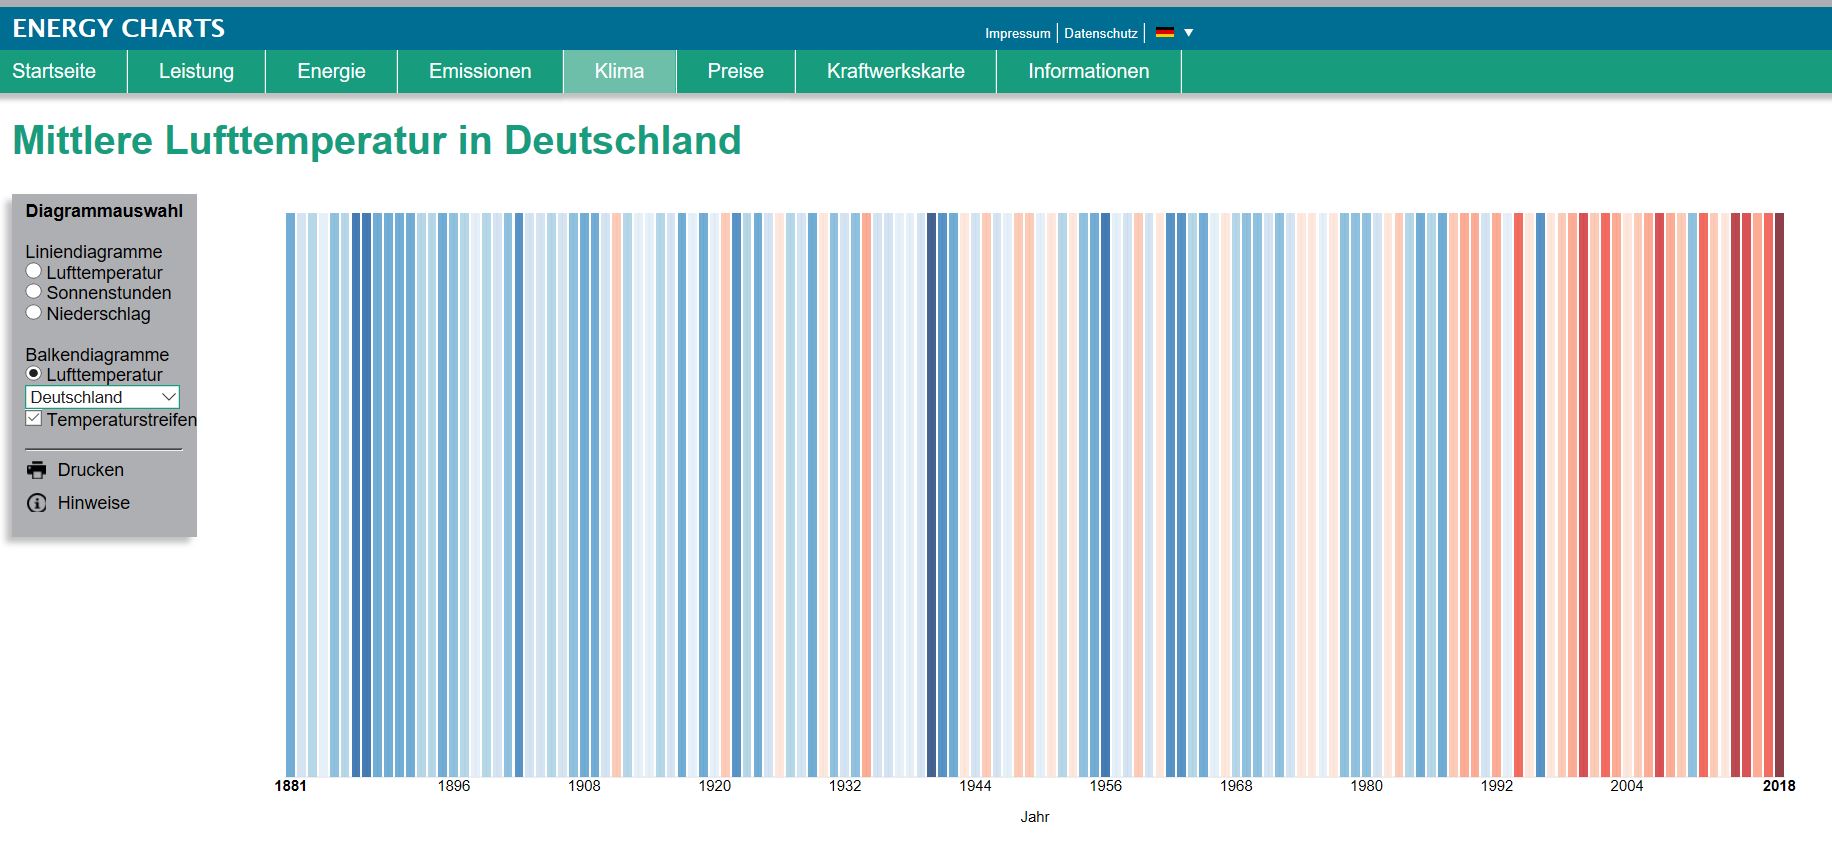This screenshot has width=1832, height=841.
Task: Click the ENERGY CHARTS logo title
Action: click(119, 28)
